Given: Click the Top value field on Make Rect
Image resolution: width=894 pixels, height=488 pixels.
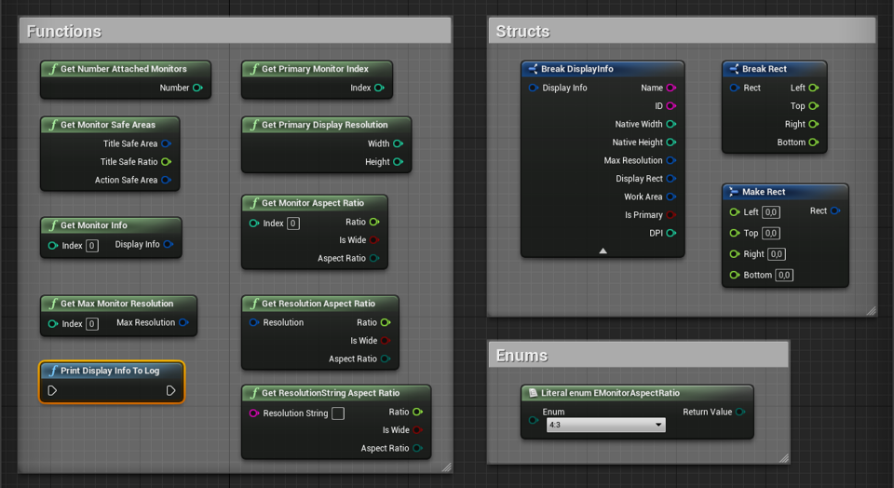Looking at the screenshot, I should 771,233.
